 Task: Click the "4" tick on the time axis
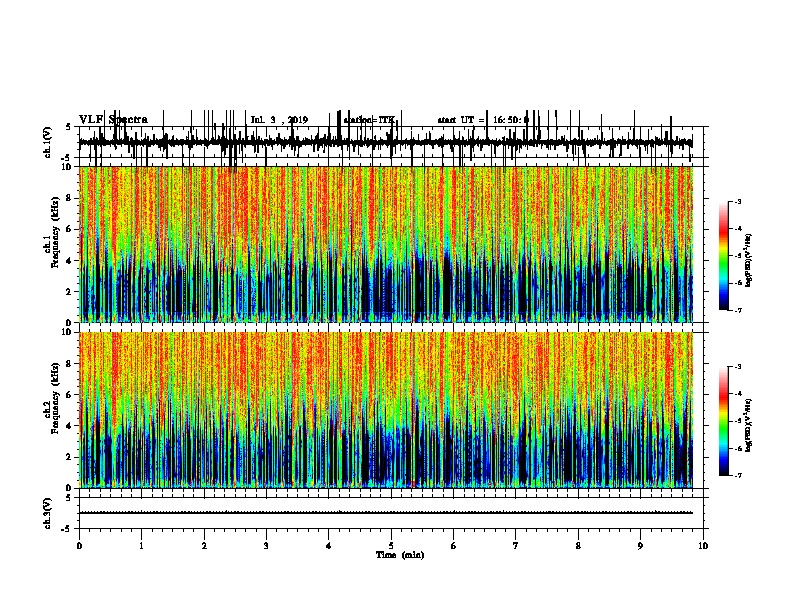click(329, 546)
